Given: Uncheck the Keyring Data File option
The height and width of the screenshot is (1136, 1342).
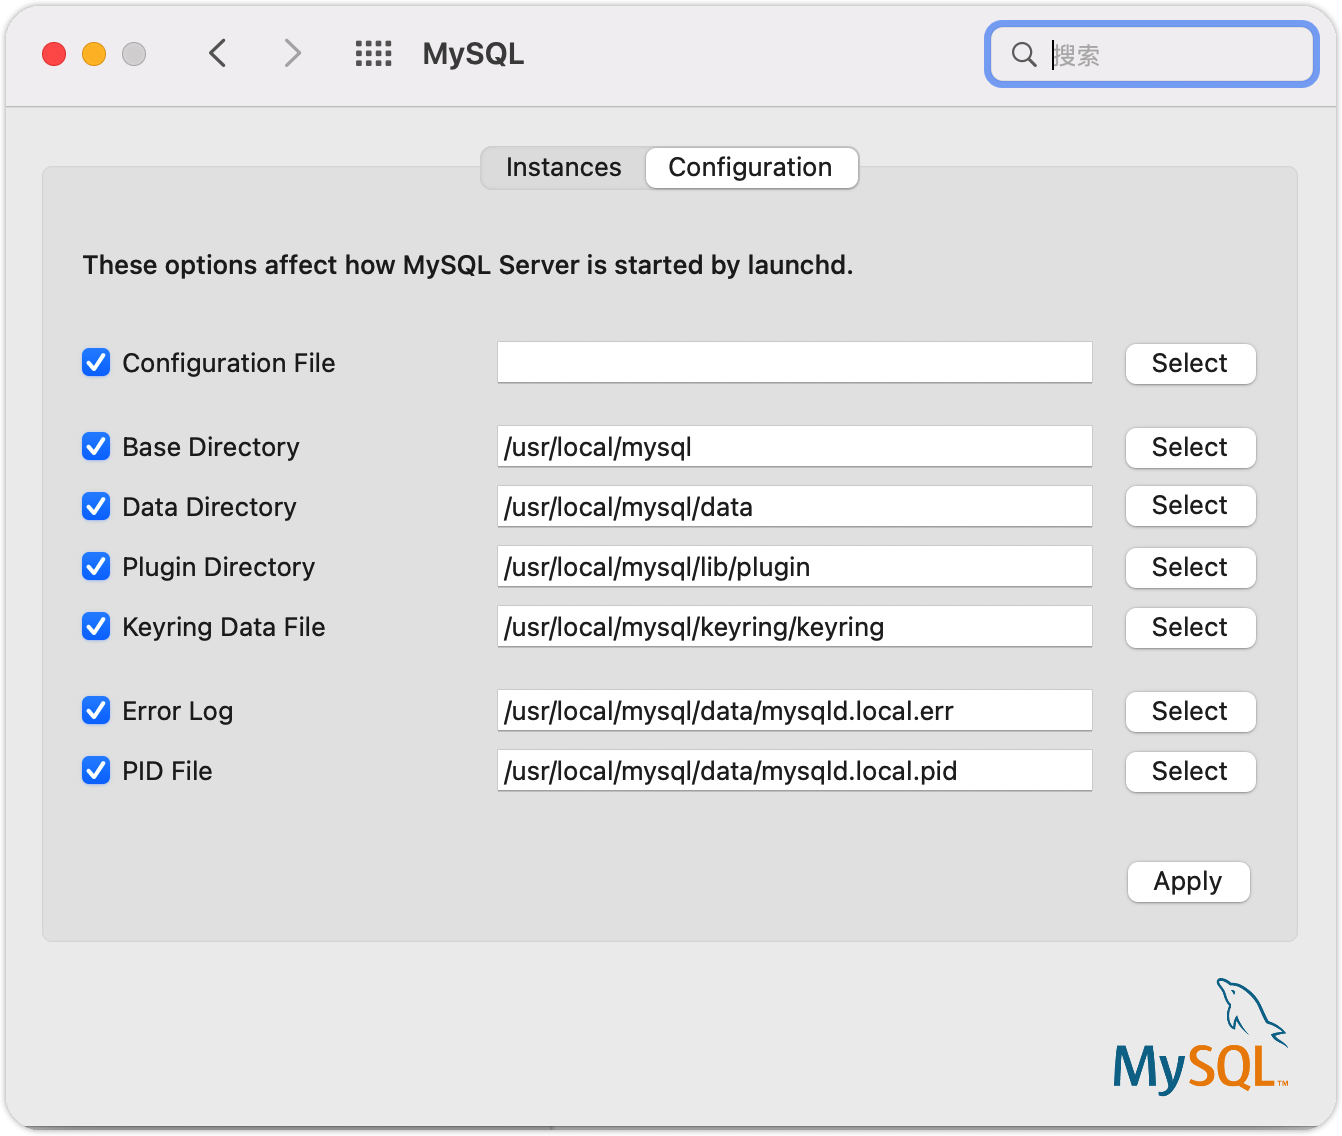Looking at the screenshot, I should pyautogui.click(x=96, y=626).
